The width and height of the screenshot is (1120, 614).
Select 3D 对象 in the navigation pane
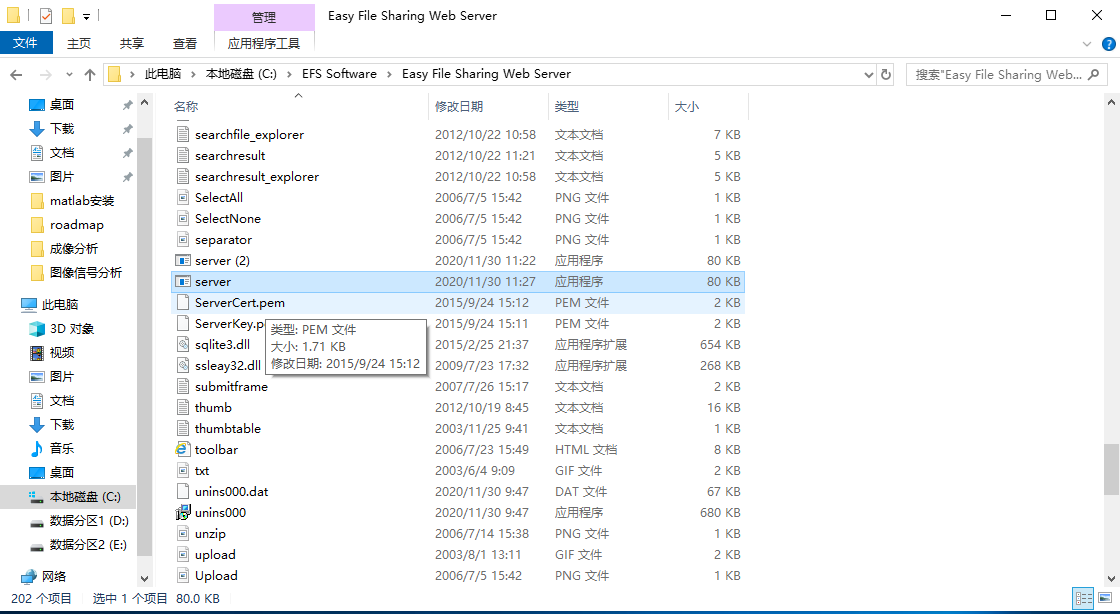click(x=72, y=329)
